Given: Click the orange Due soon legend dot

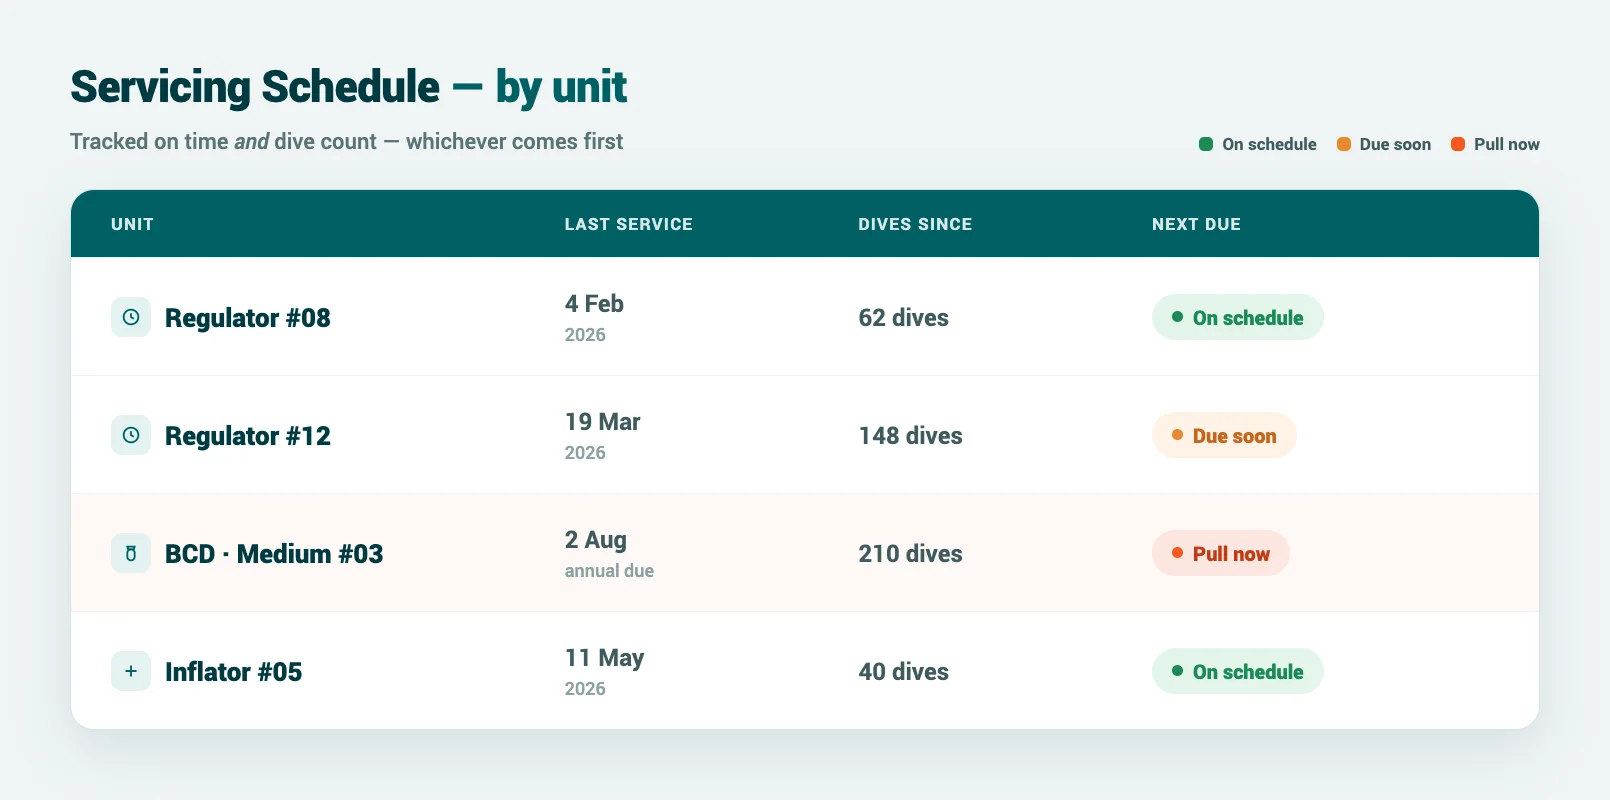Looking at the screenshot, I should pos(1344,144).
